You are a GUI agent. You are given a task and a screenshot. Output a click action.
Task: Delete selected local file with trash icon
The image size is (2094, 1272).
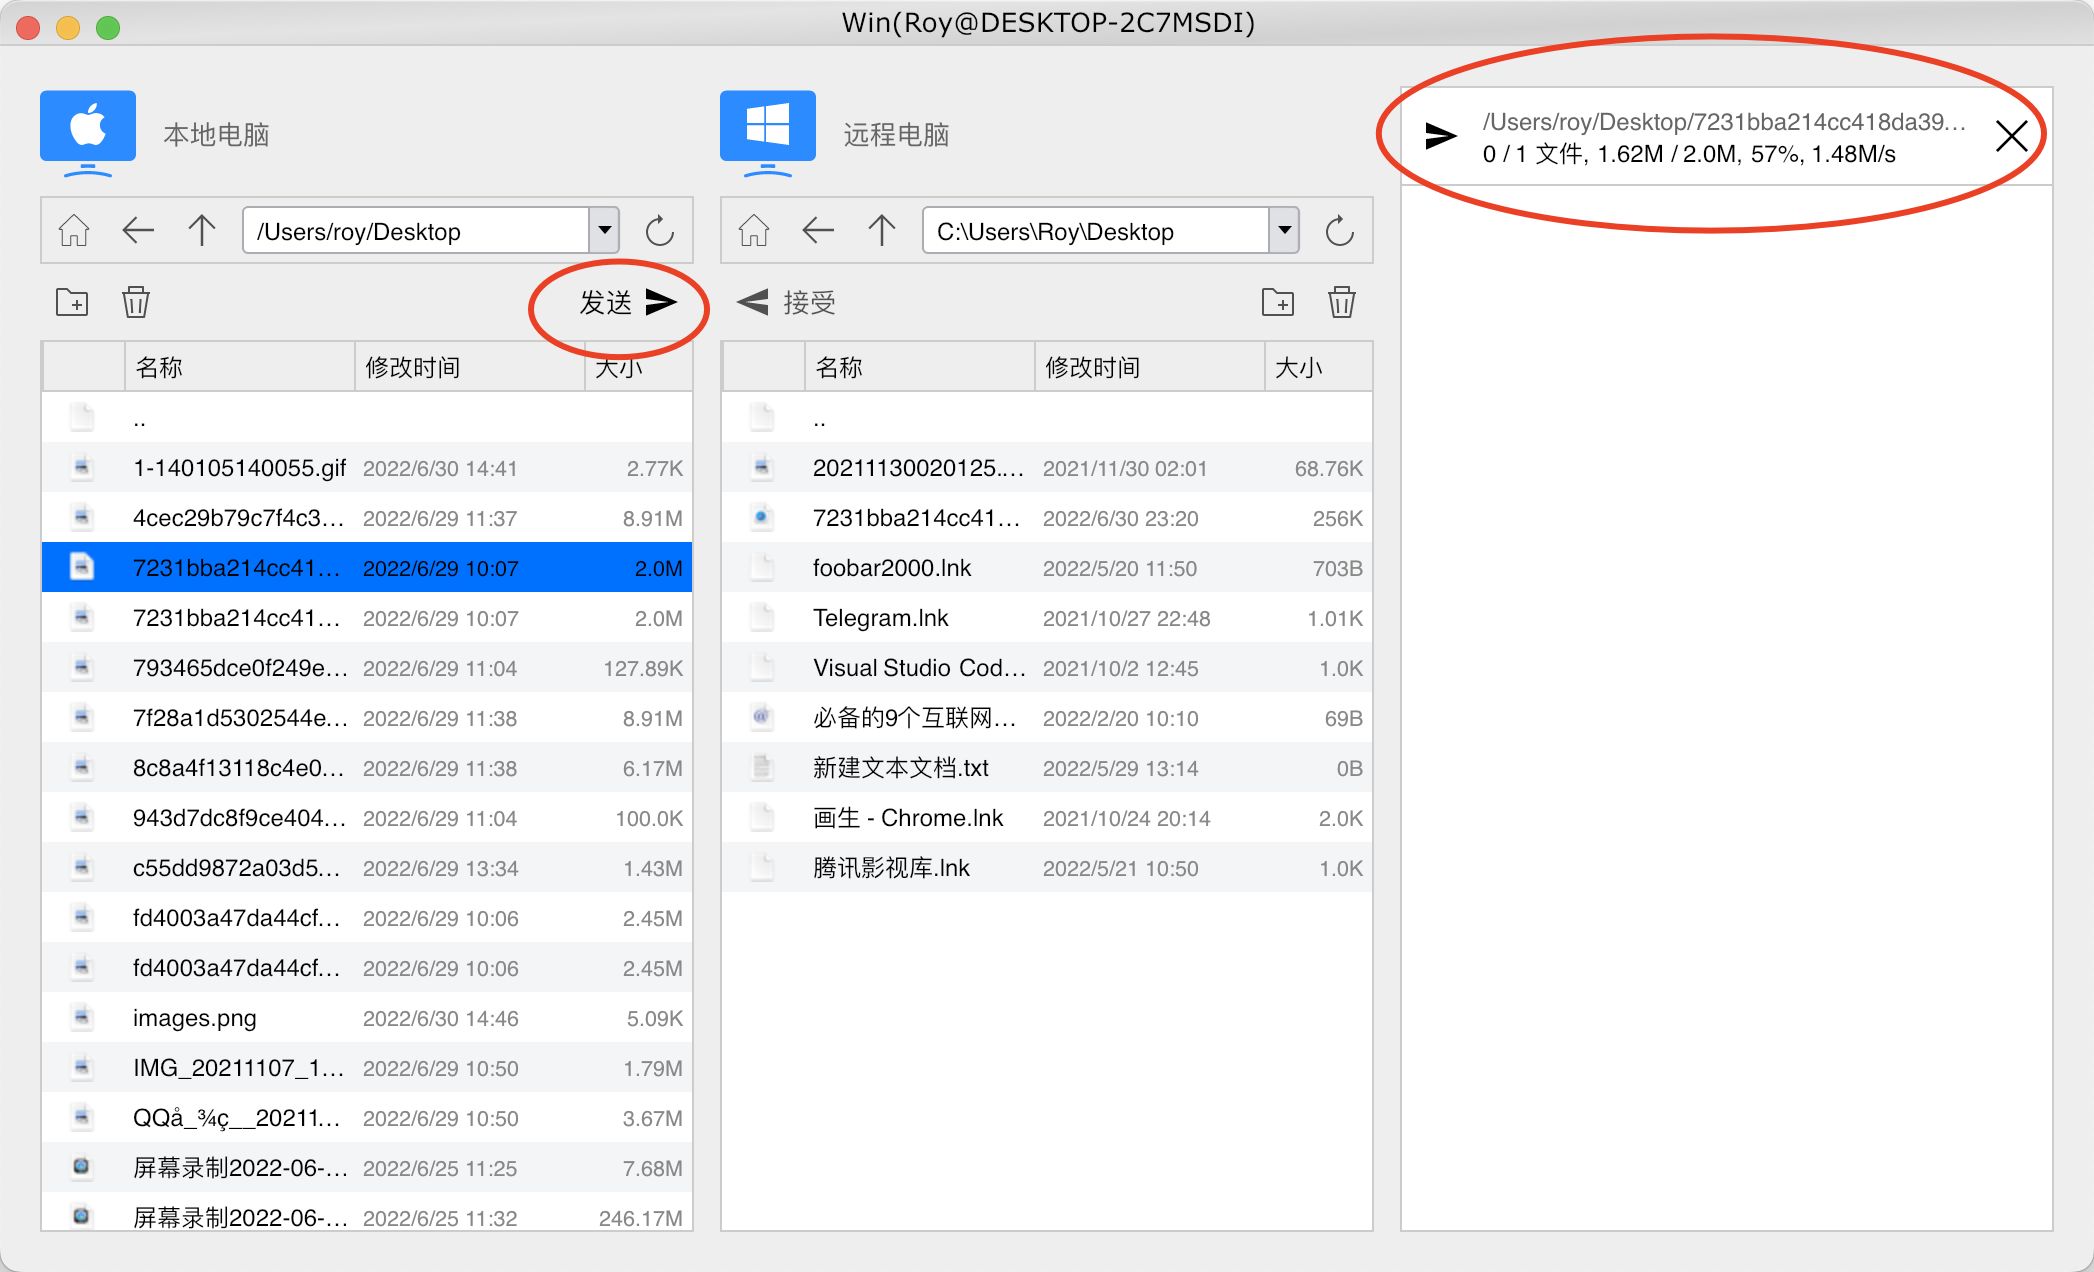pos(136,302)
